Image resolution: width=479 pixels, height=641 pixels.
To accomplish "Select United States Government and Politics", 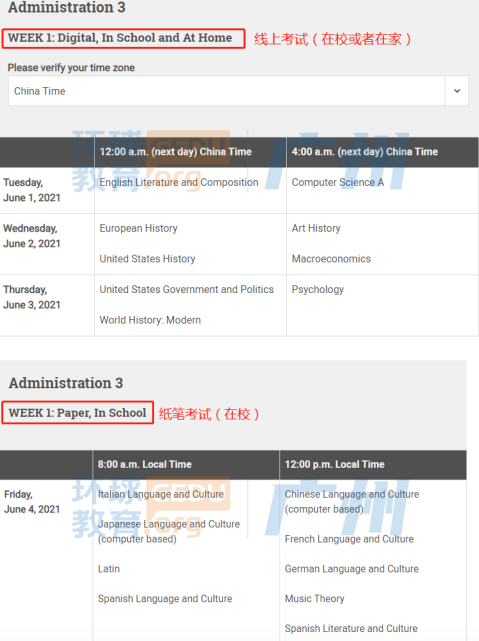I will point(187,289).
